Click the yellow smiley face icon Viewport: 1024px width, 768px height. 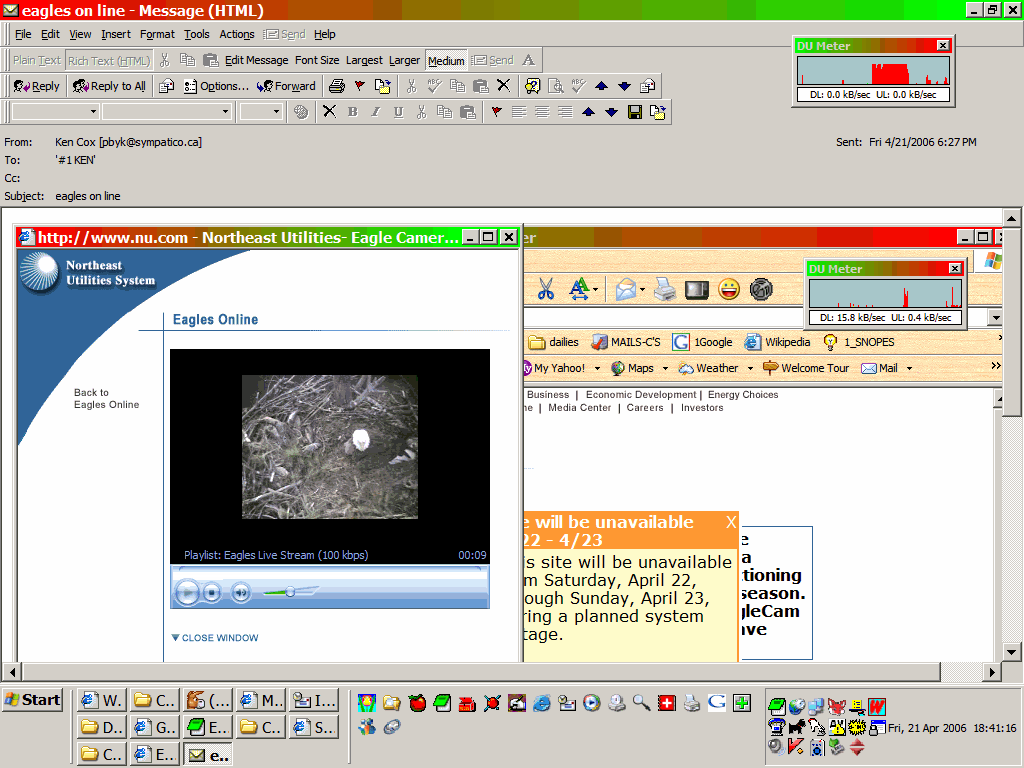pos(729,290)
